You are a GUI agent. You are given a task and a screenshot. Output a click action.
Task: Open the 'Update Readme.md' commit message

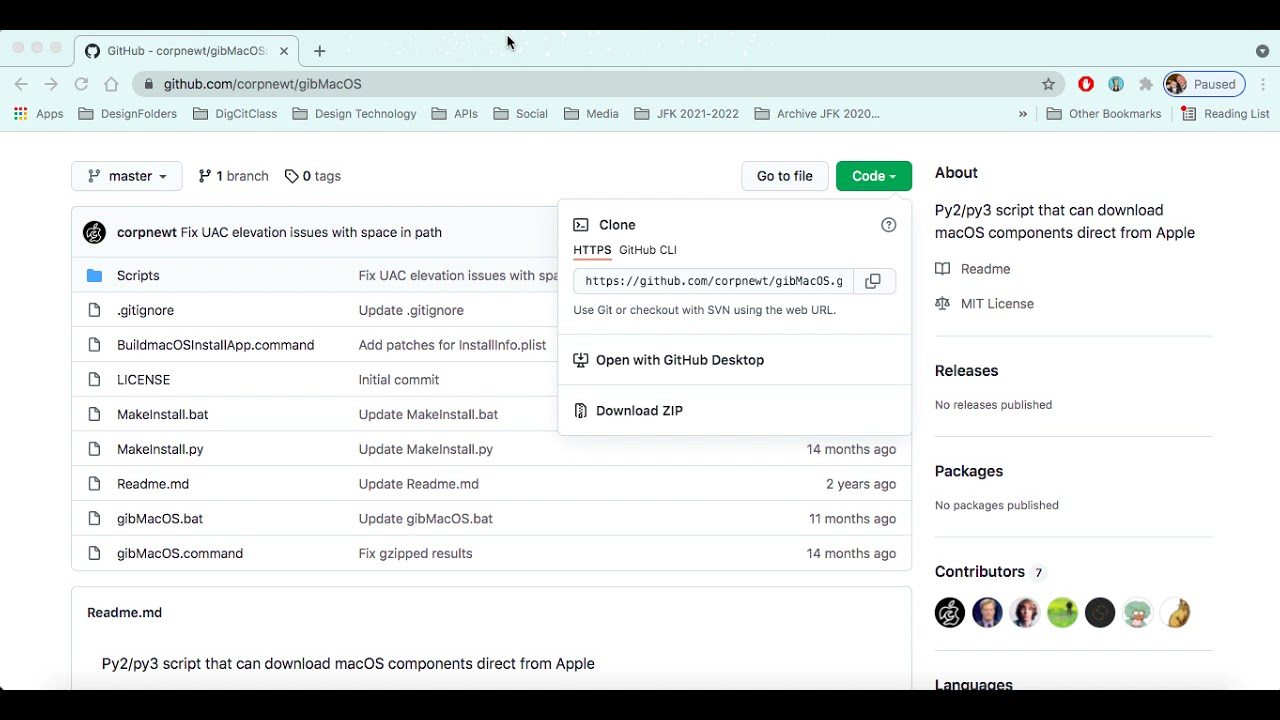tap(419, 484)
